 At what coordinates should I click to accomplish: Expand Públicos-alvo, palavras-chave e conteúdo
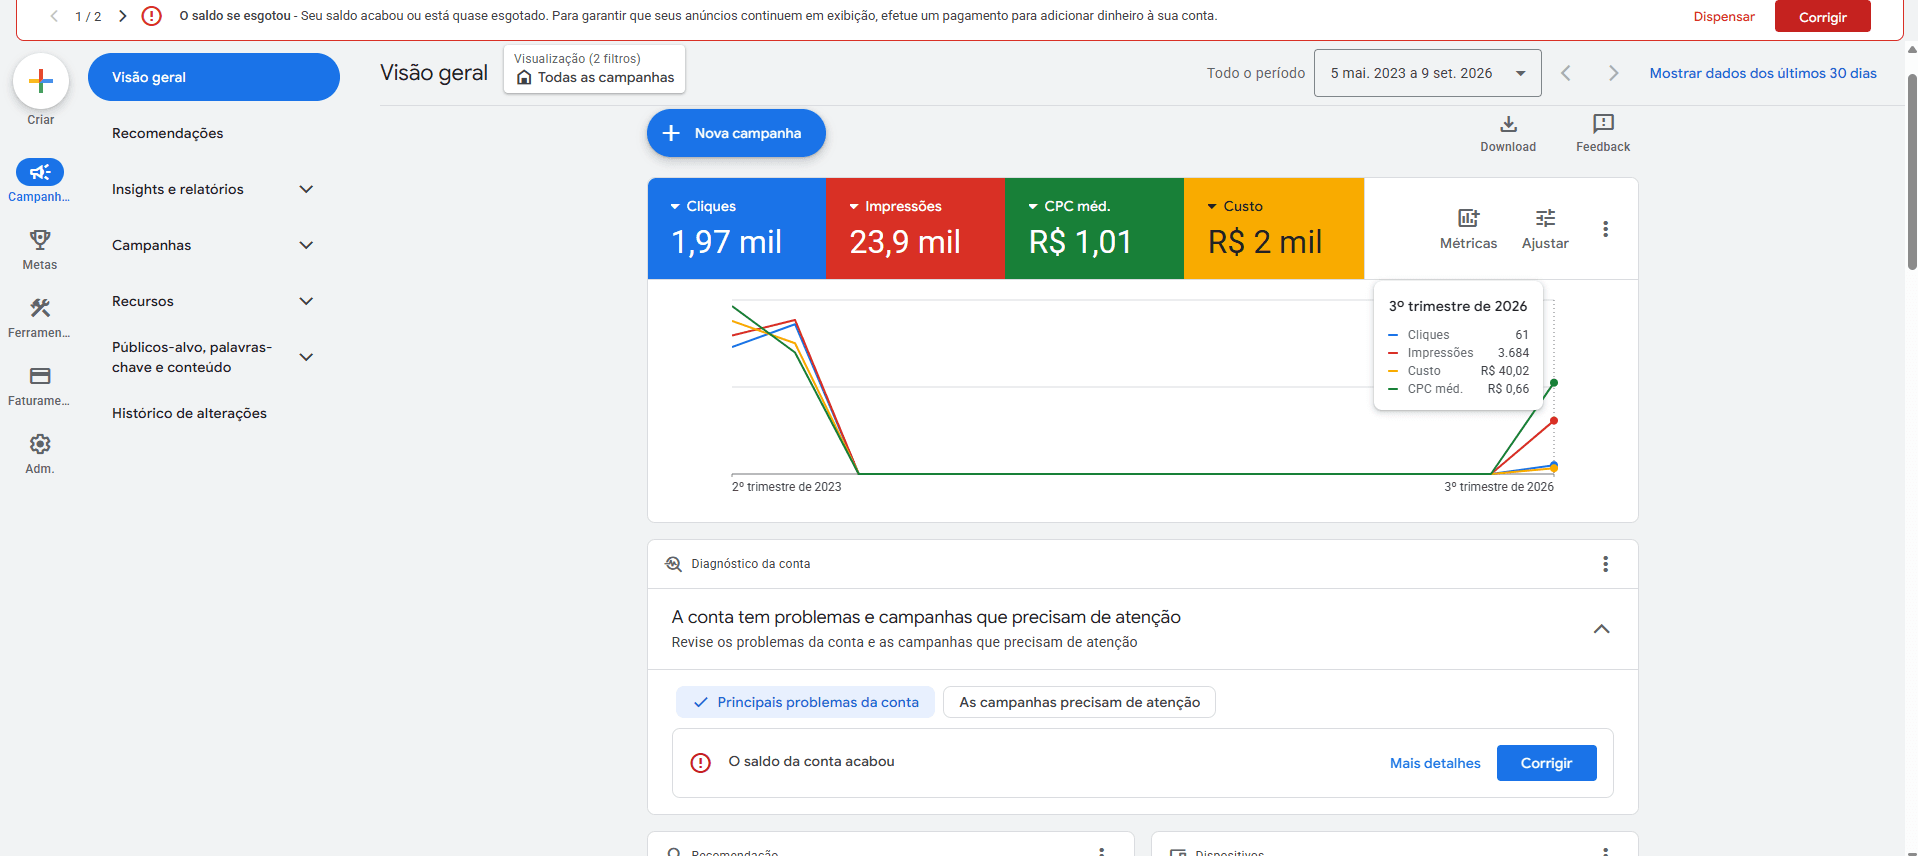tap(307, 357)
